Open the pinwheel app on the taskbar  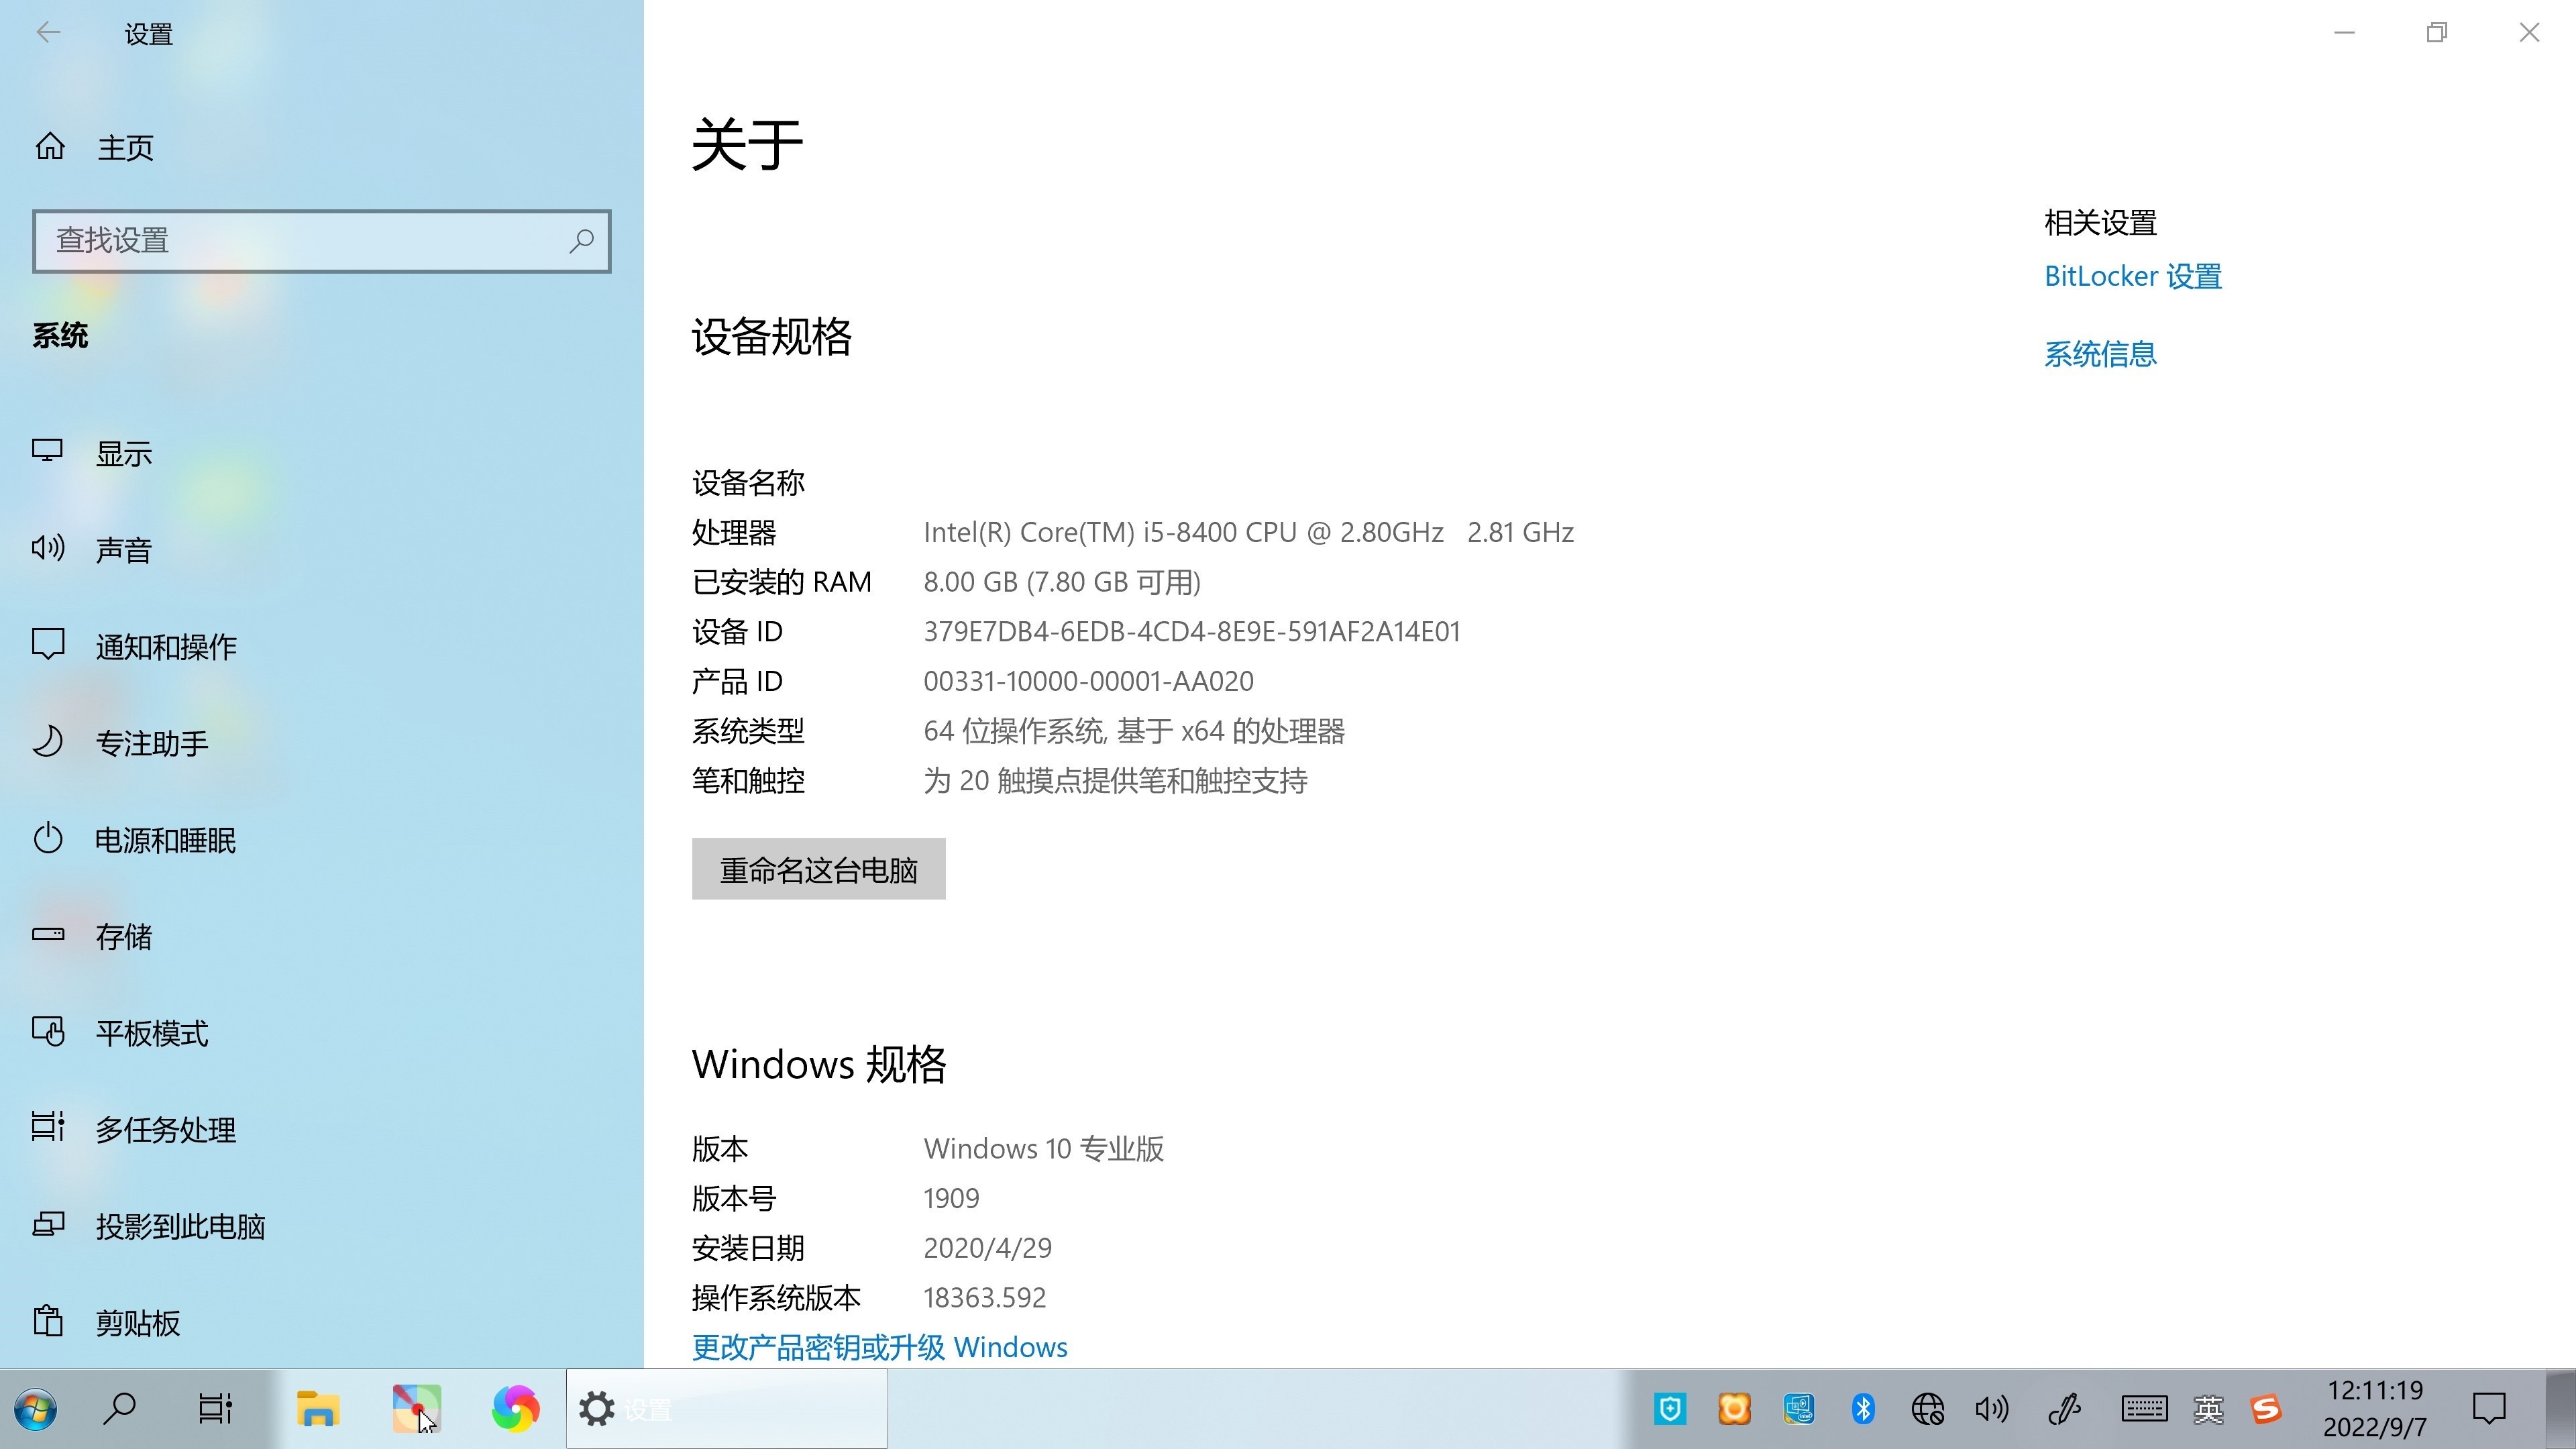[416, 1409]
